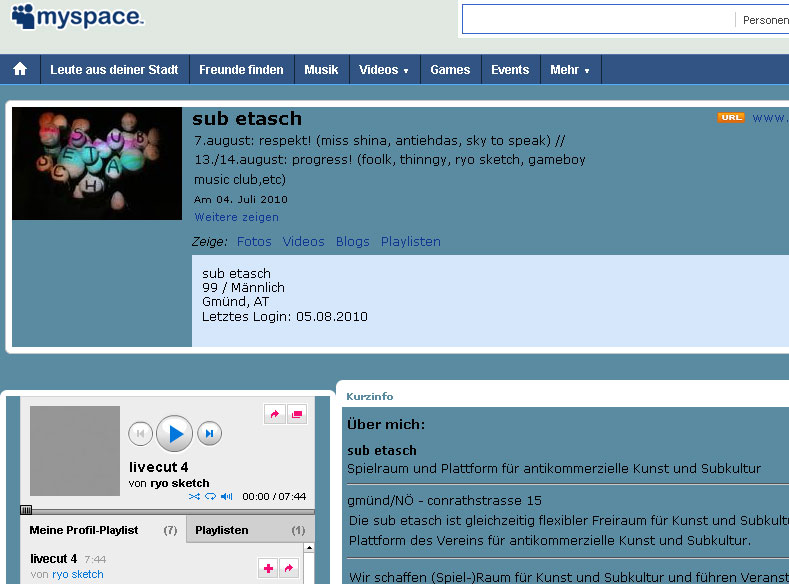789x584 pixels.
Task: Click the gray album art thumbnail
Action: point(75,451)
